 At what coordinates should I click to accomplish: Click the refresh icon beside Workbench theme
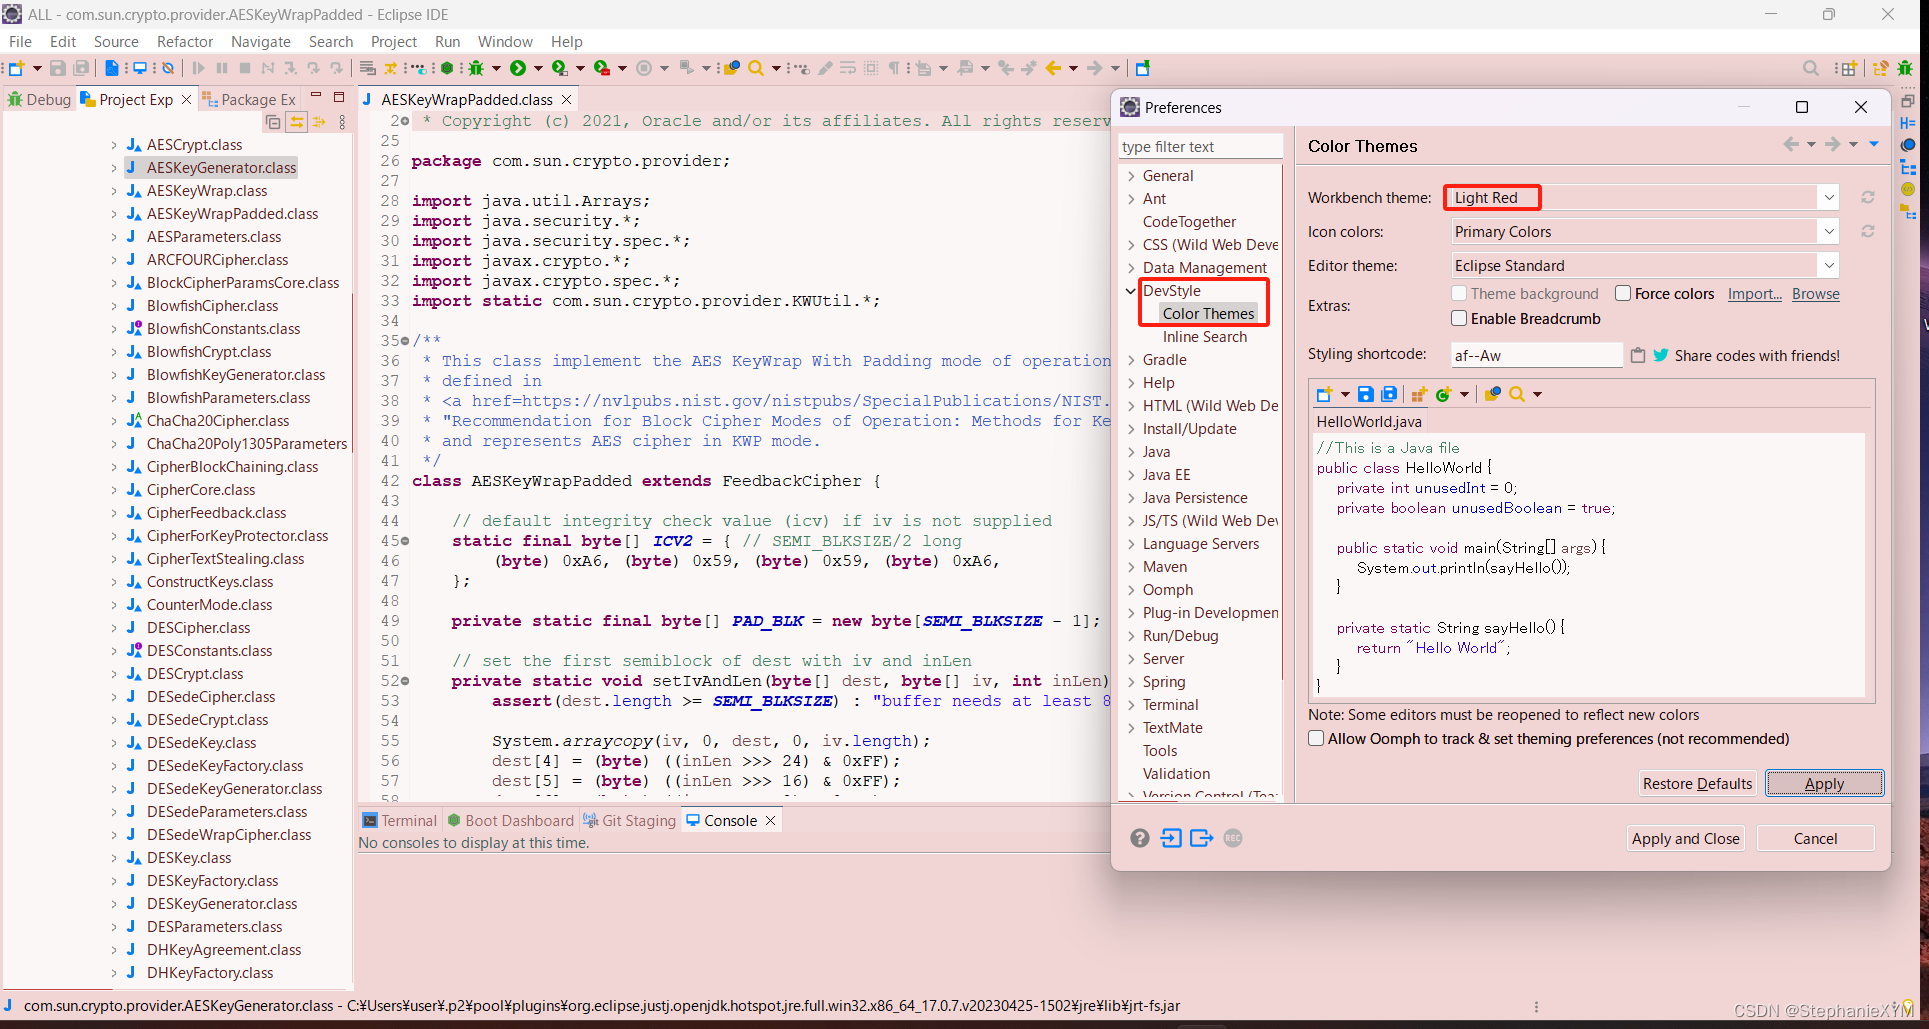coord(1867,198)
